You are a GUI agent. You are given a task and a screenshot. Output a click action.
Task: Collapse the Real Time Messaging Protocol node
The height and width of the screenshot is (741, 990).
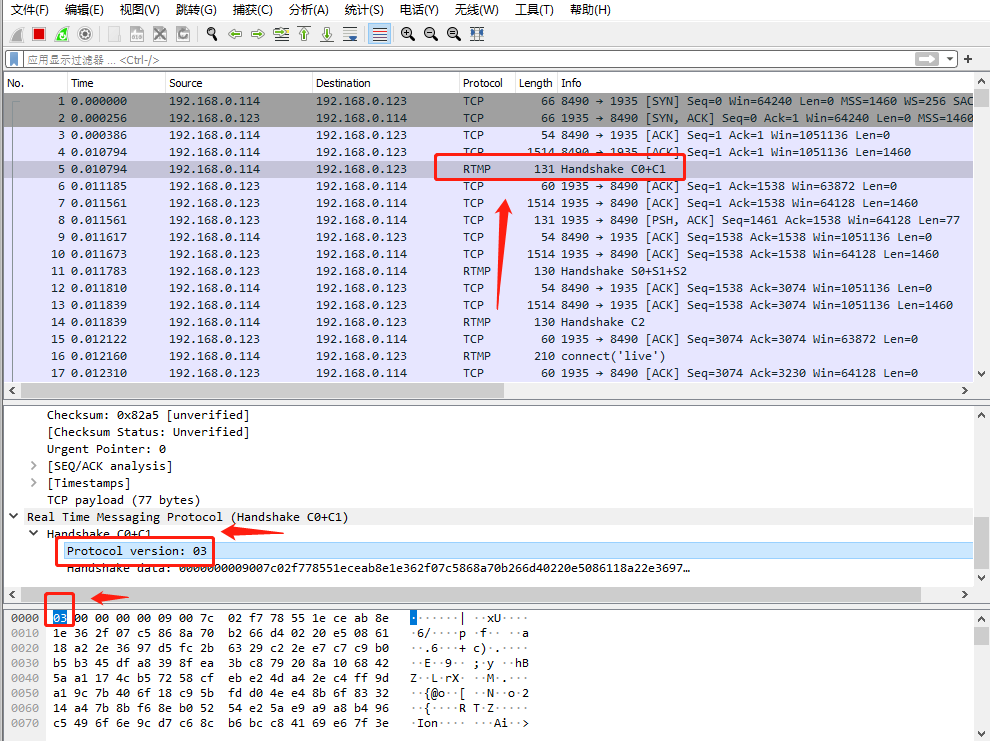point(14,516)
